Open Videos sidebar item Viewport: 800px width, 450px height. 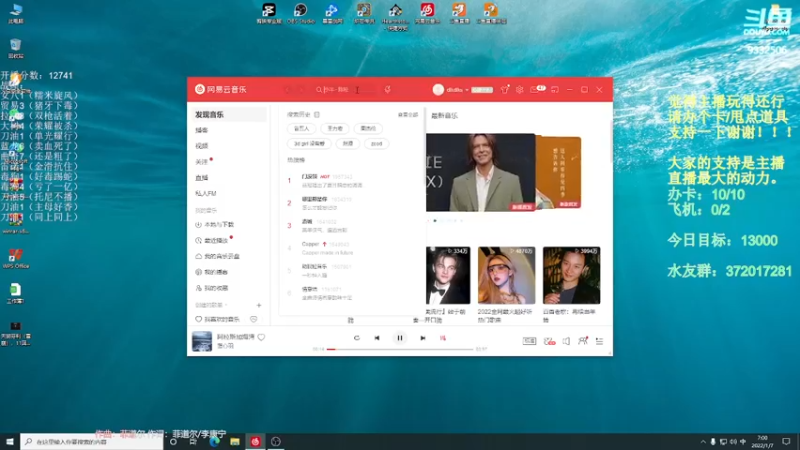point(228,146)
